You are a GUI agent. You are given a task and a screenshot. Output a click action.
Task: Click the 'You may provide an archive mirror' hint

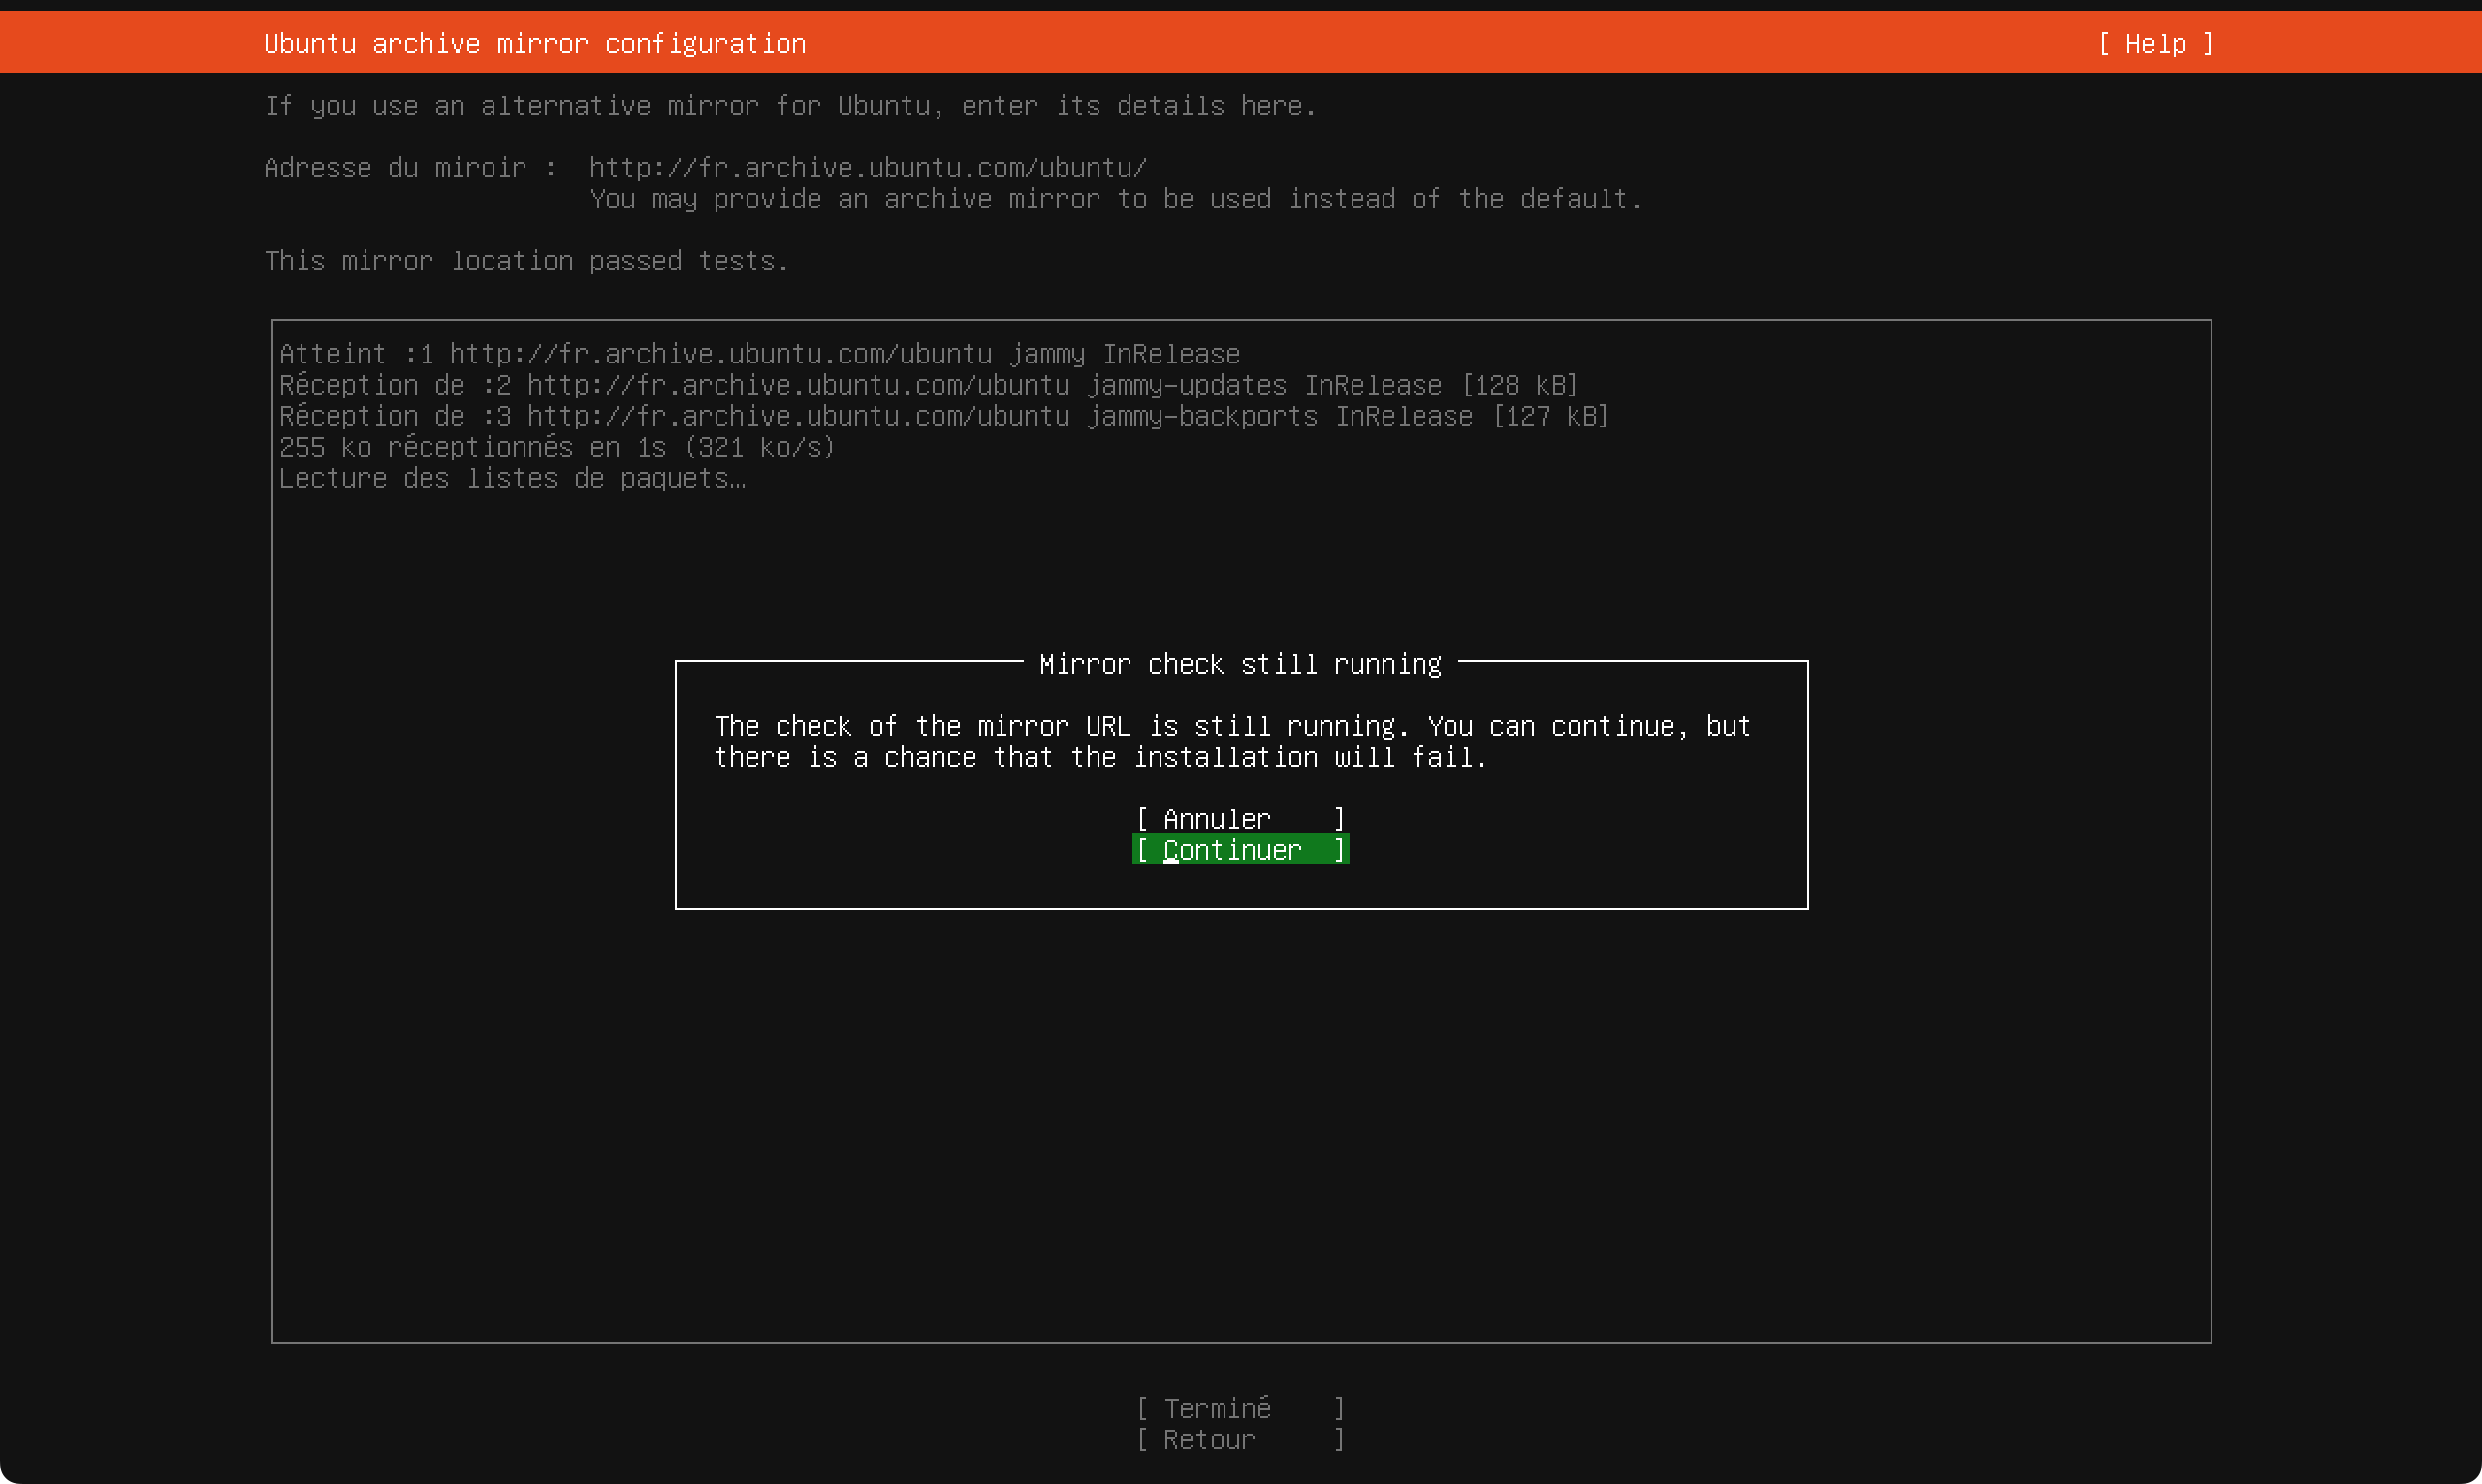pos(1115,199)
